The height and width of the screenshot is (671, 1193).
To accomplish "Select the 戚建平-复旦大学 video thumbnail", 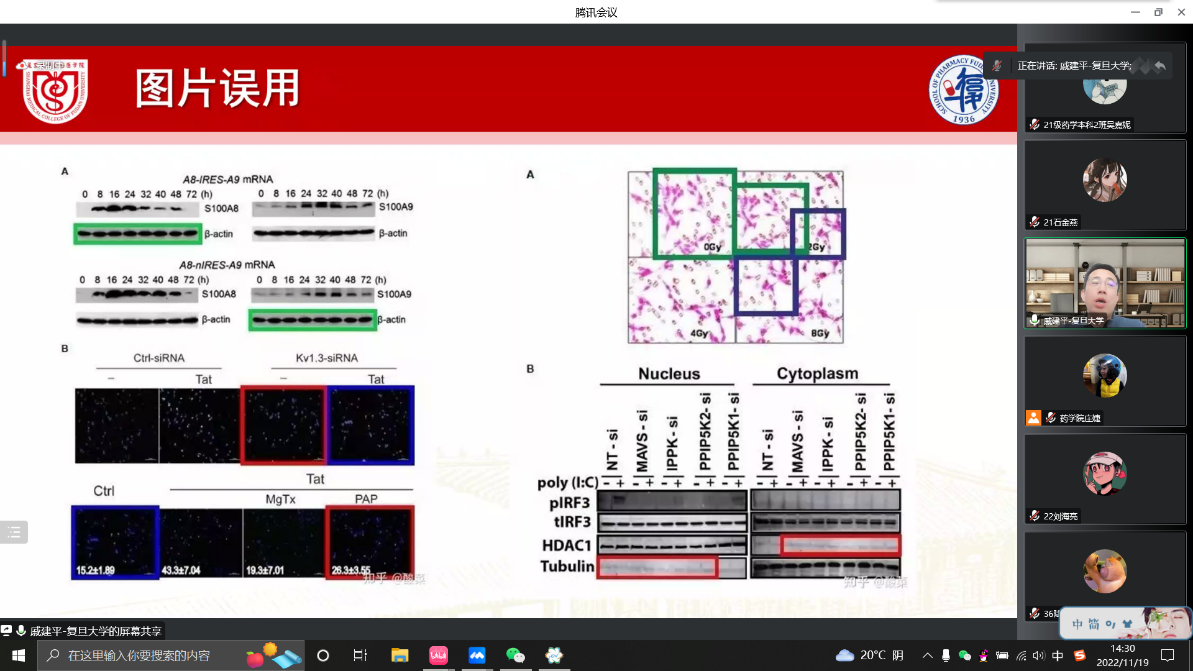I will point(1105,283).
